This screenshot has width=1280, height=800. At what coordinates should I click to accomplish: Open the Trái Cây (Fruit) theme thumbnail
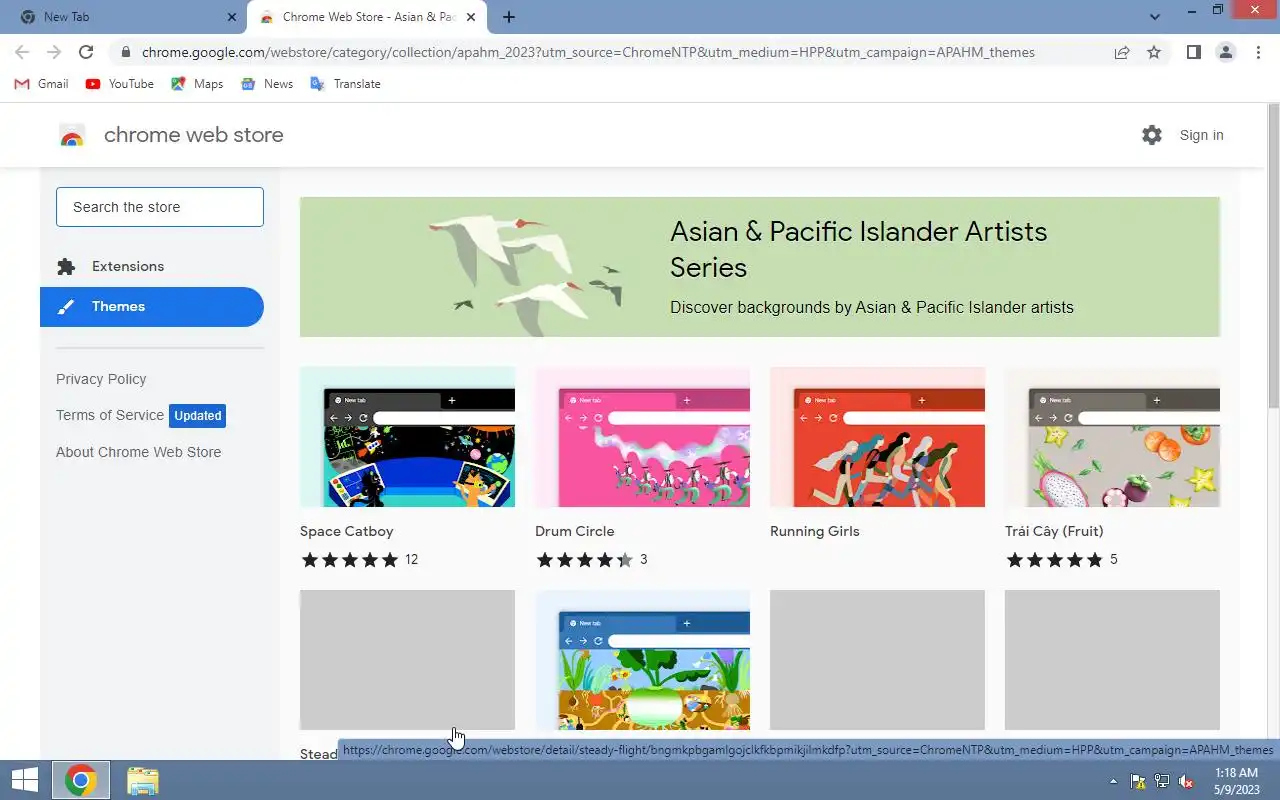pyautogui.click(x=1112, y=437)
